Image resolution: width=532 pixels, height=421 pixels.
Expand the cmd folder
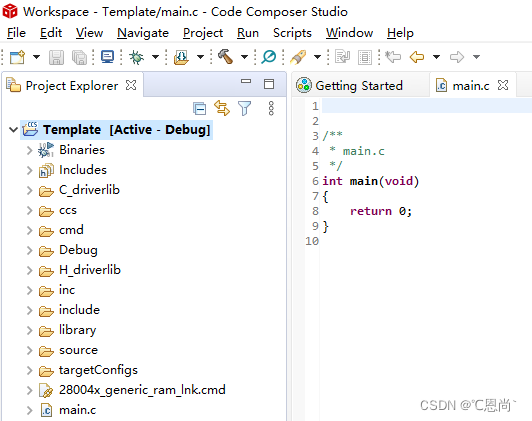pyautogui.click(x=30, y=230)
